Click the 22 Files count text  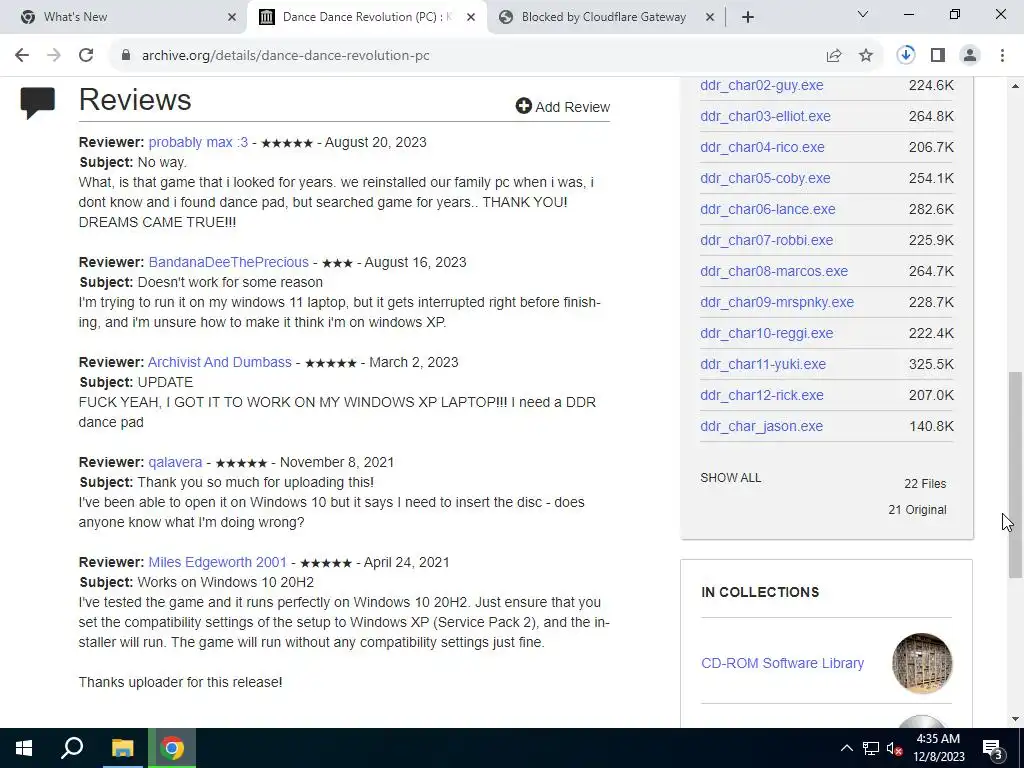pos(925,484)
